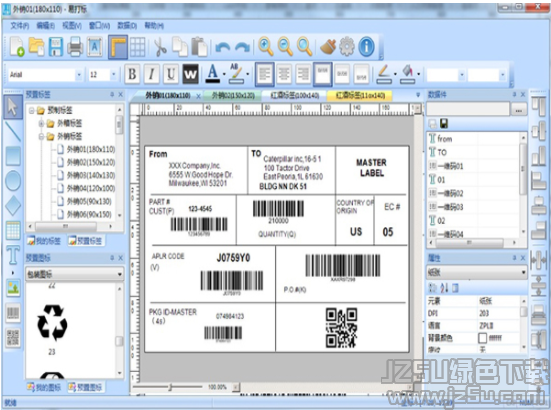Open the fill bucket color dropdown
This screenshot has height=410, width=551.
(x=419, y=74)
